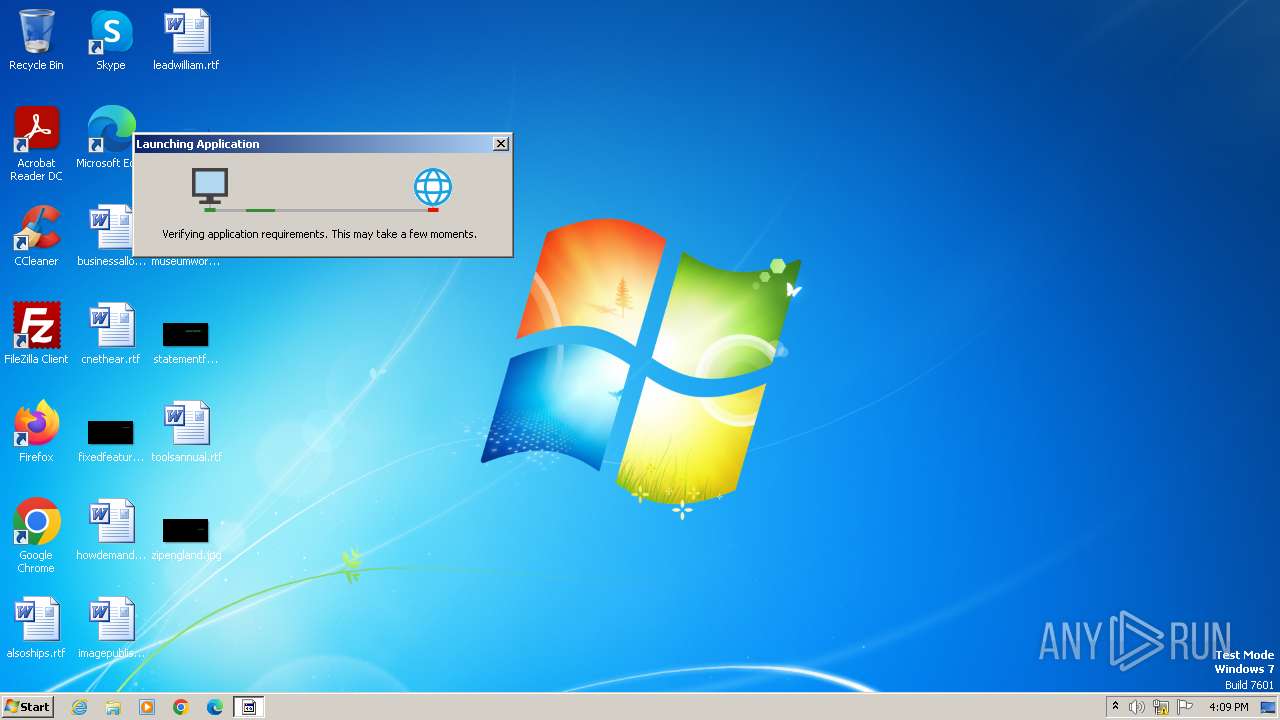Click the network tray icon
Screen dimensions: 1280x720
1161,707
